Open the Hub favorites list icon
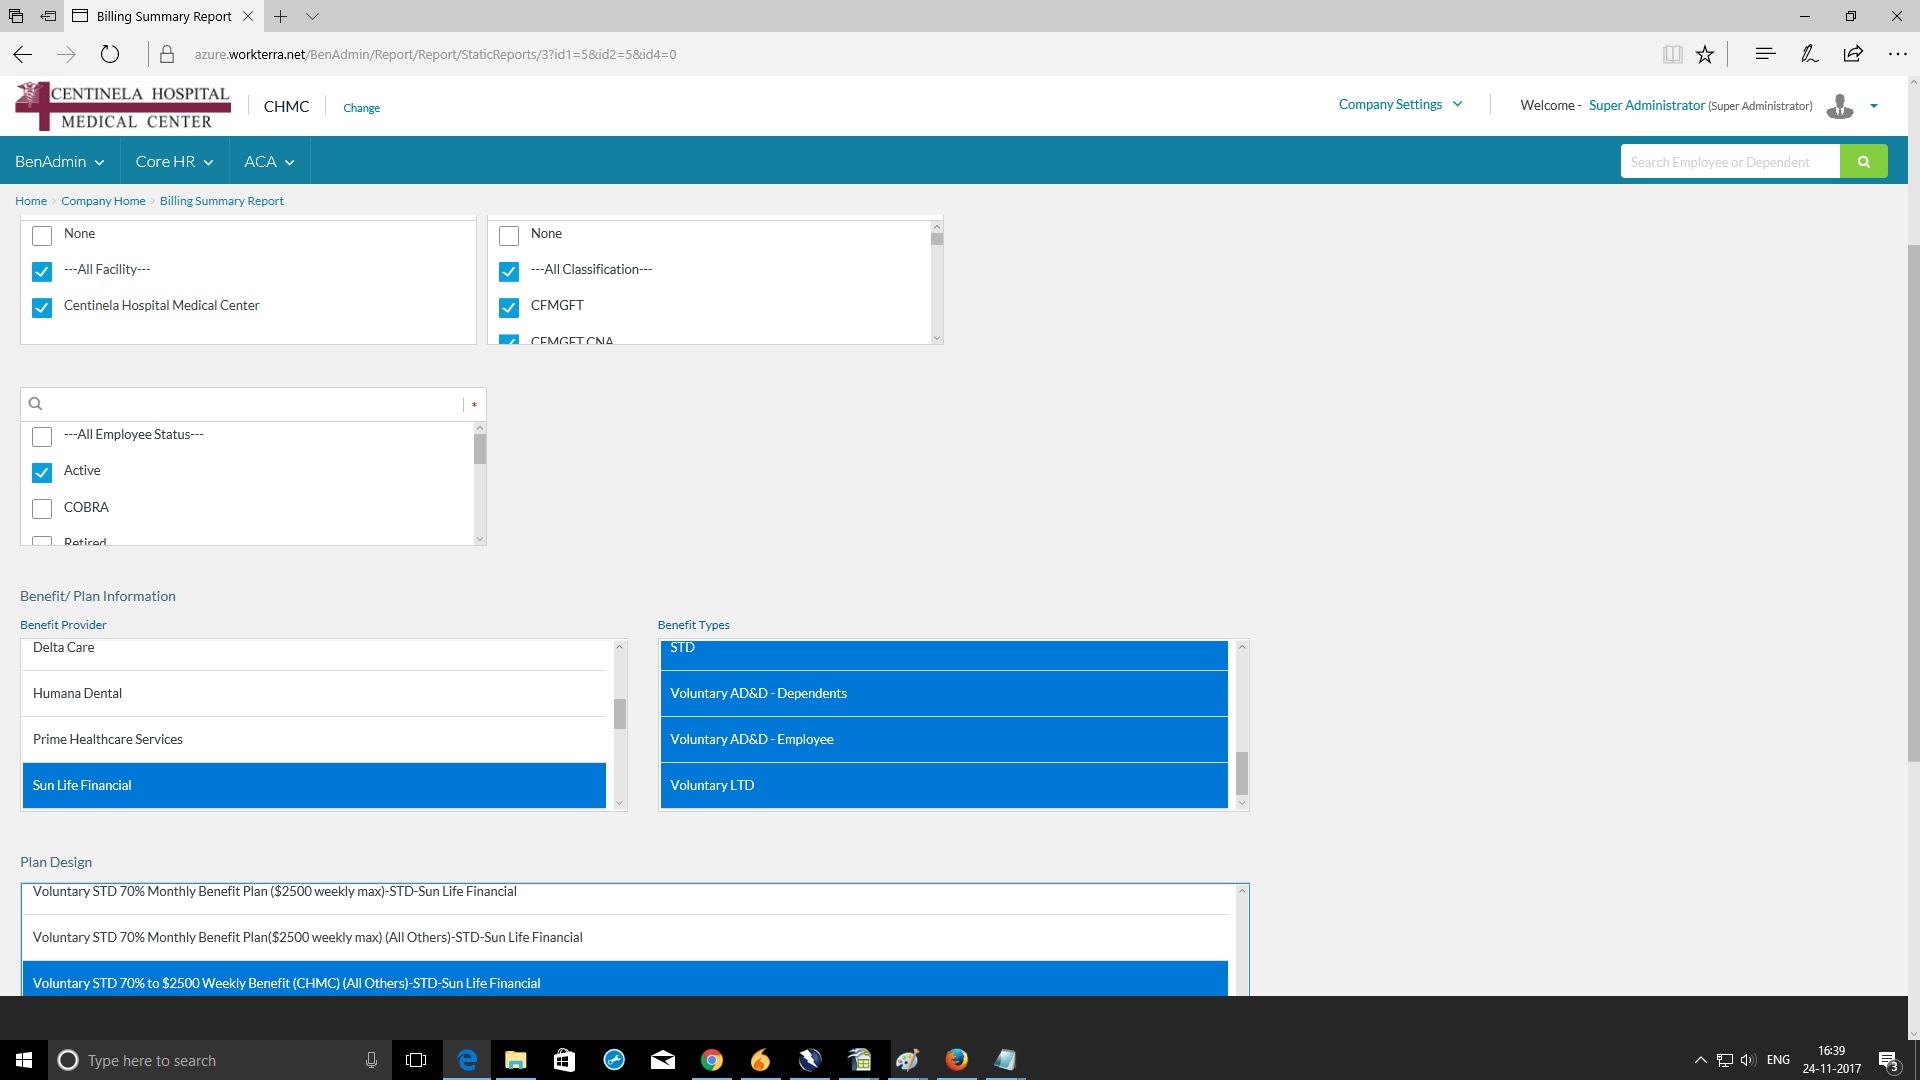Image resolution: width=1920 pixels, height=1080 pixels. [1765, 54]
